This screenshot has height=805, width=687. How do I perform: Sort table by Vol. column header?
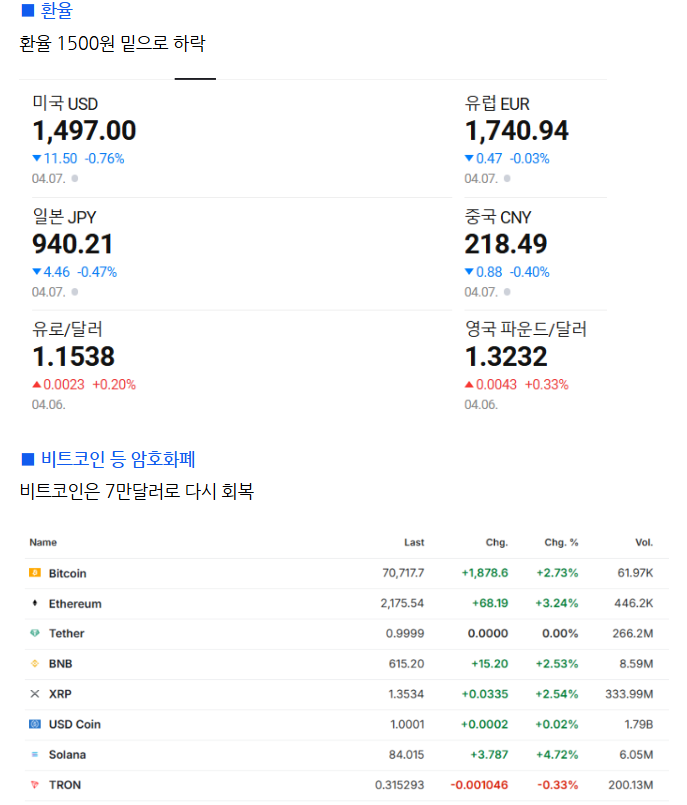(643, 542)
